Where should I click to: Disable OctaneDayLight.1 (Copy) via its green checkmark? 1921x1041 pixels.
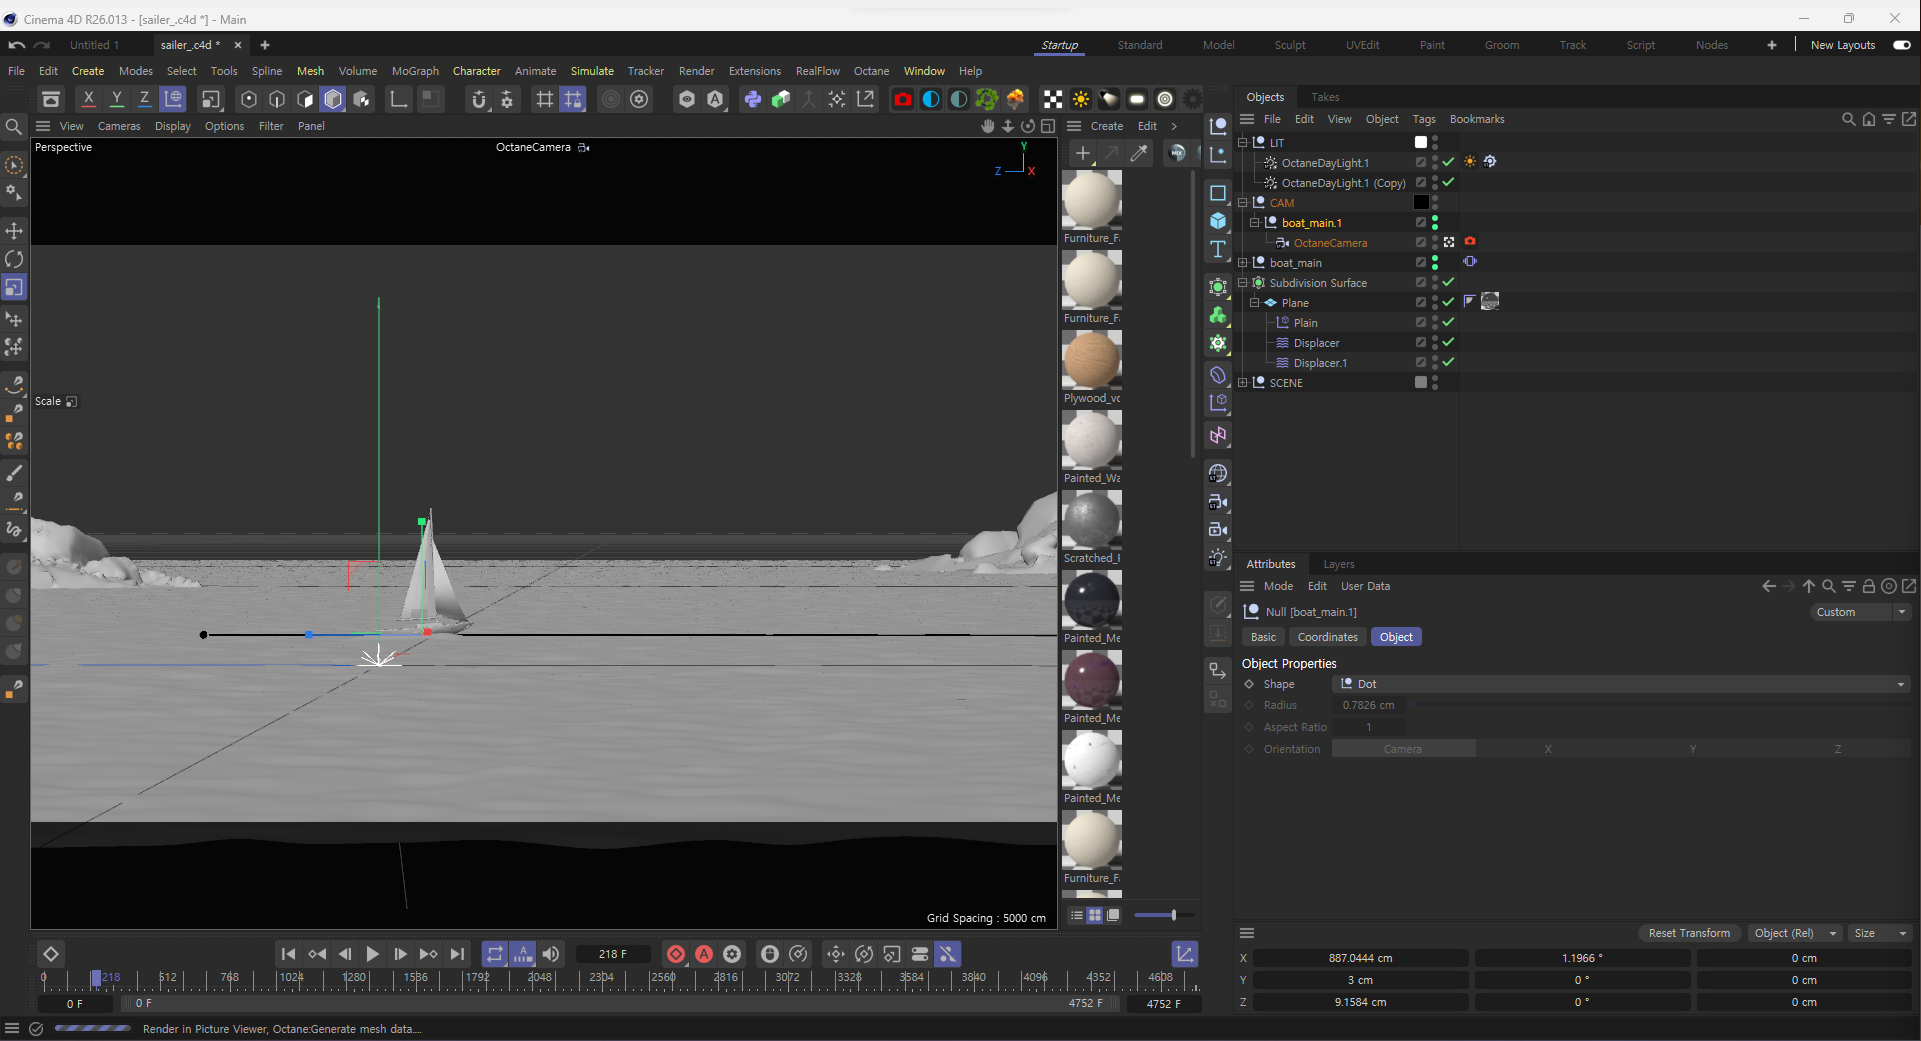pyautogui.click(x=1448, y=182)
